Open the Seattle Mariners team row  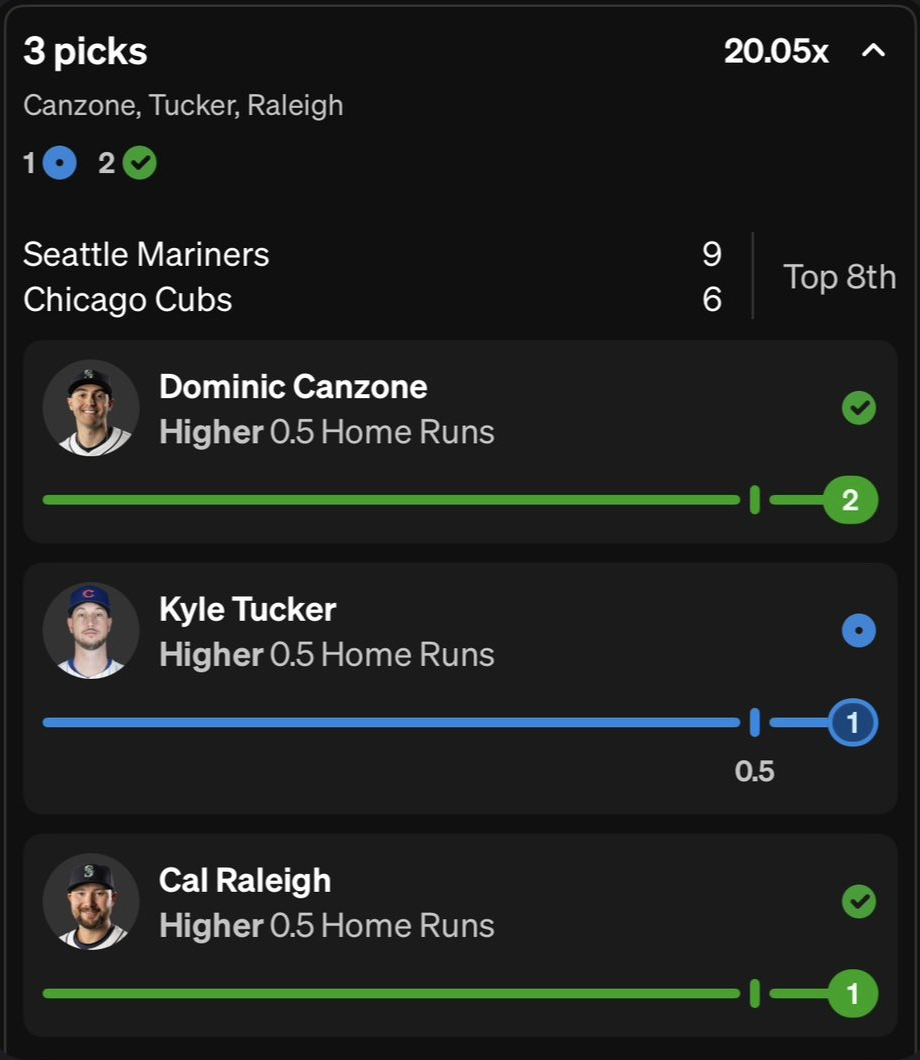373,255
